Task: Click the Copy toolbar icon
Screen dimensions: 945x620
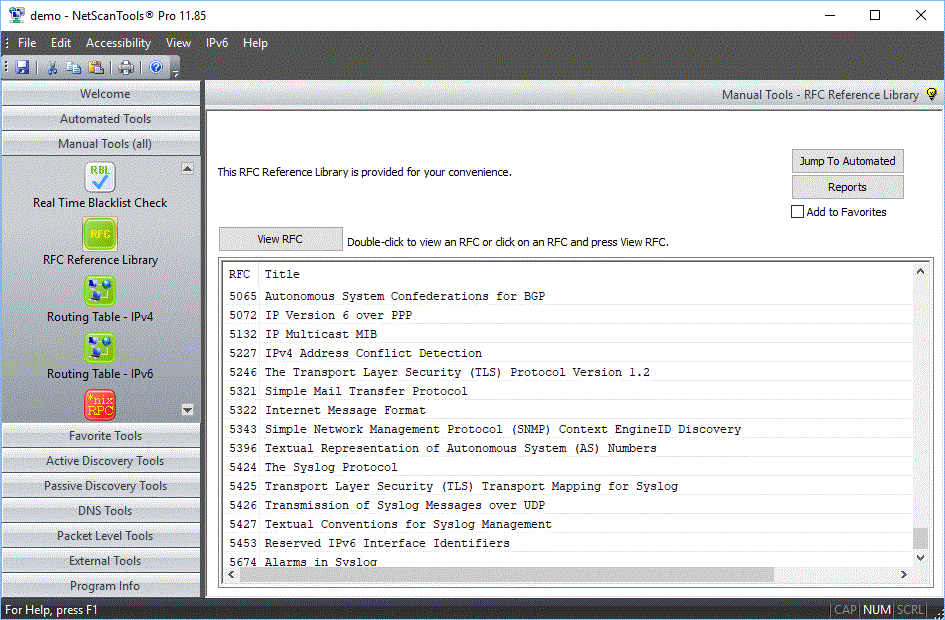Action: pos(74,67)
